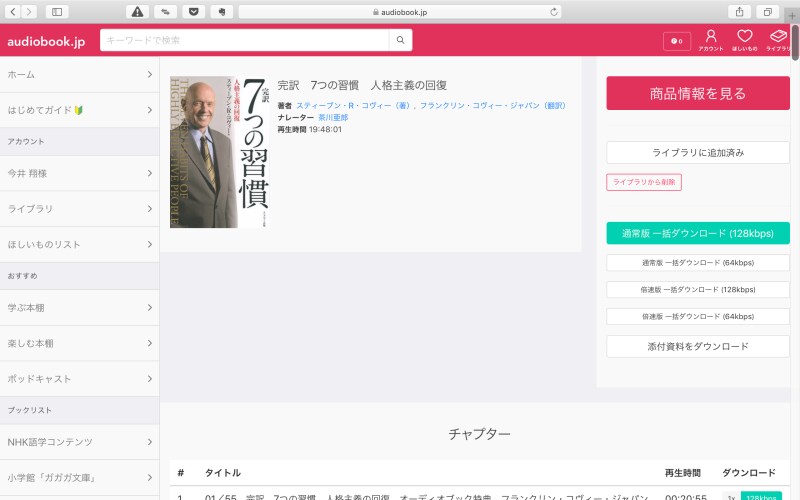The height and width of the screenshot is (500, 800).
Task: Go back with the browser back arrow
Action: coord(13,12)
